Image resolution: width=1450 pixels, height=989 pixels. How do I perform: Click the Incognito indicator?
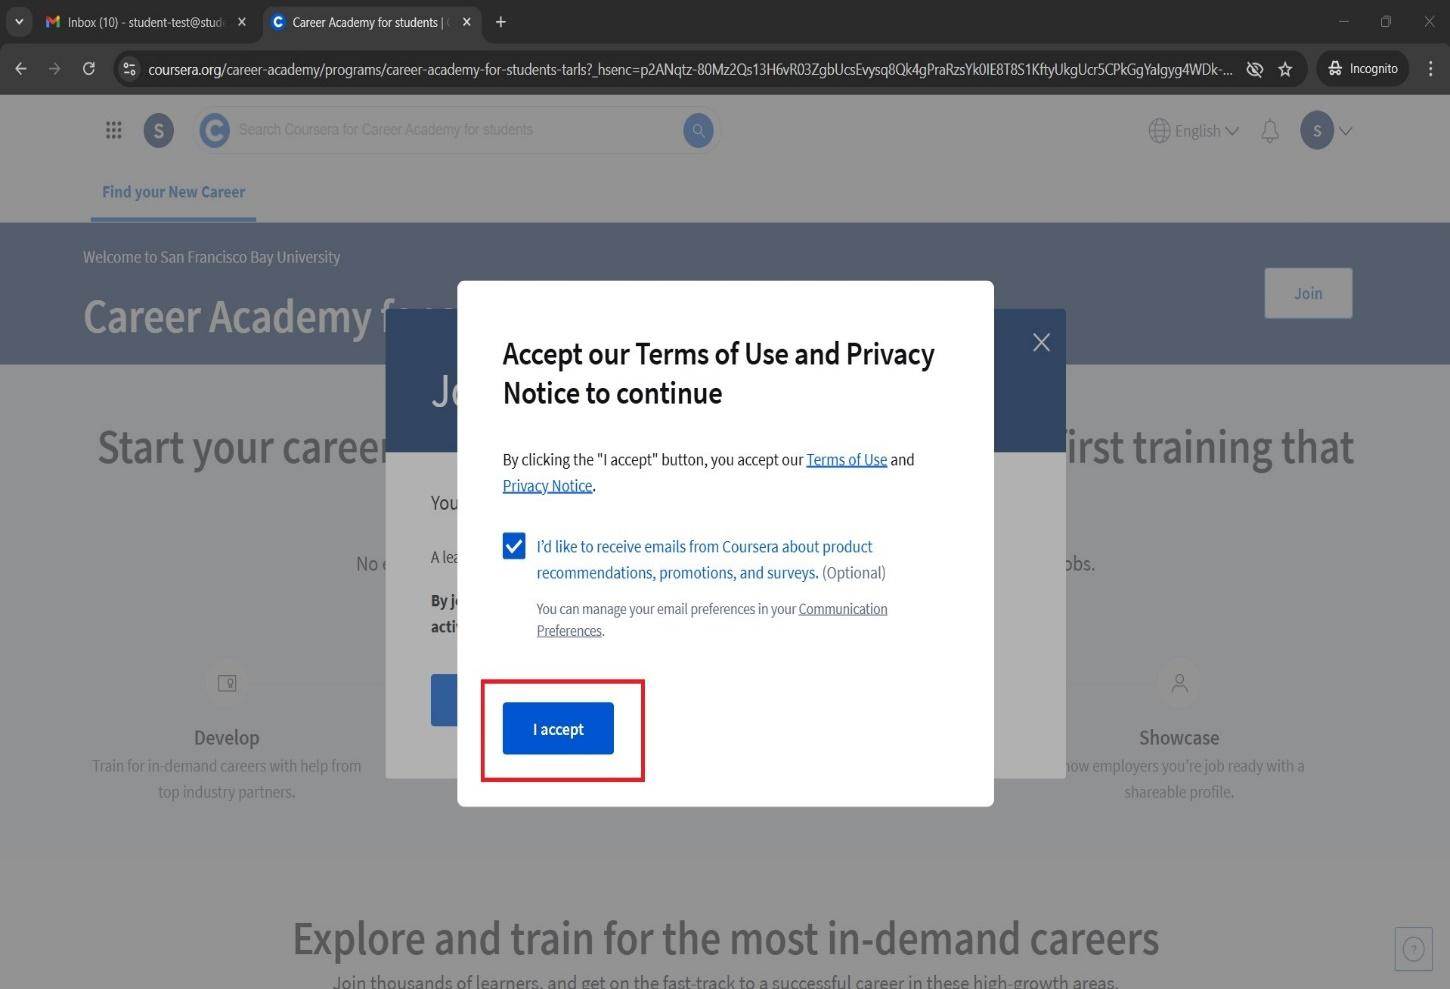coord(1363,69)
